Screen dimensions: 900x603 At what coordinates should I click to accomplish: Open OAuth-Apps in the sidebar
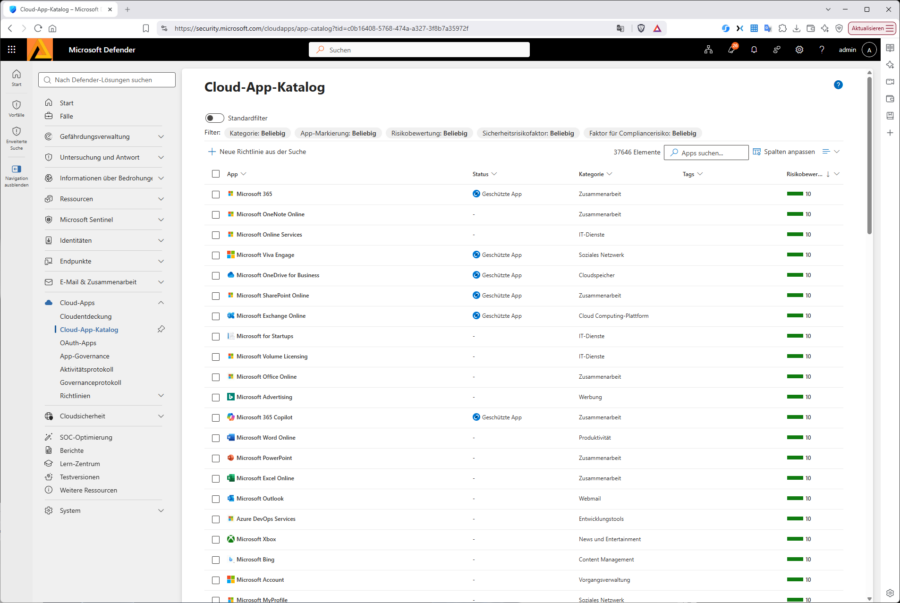[x=78, y=343]
